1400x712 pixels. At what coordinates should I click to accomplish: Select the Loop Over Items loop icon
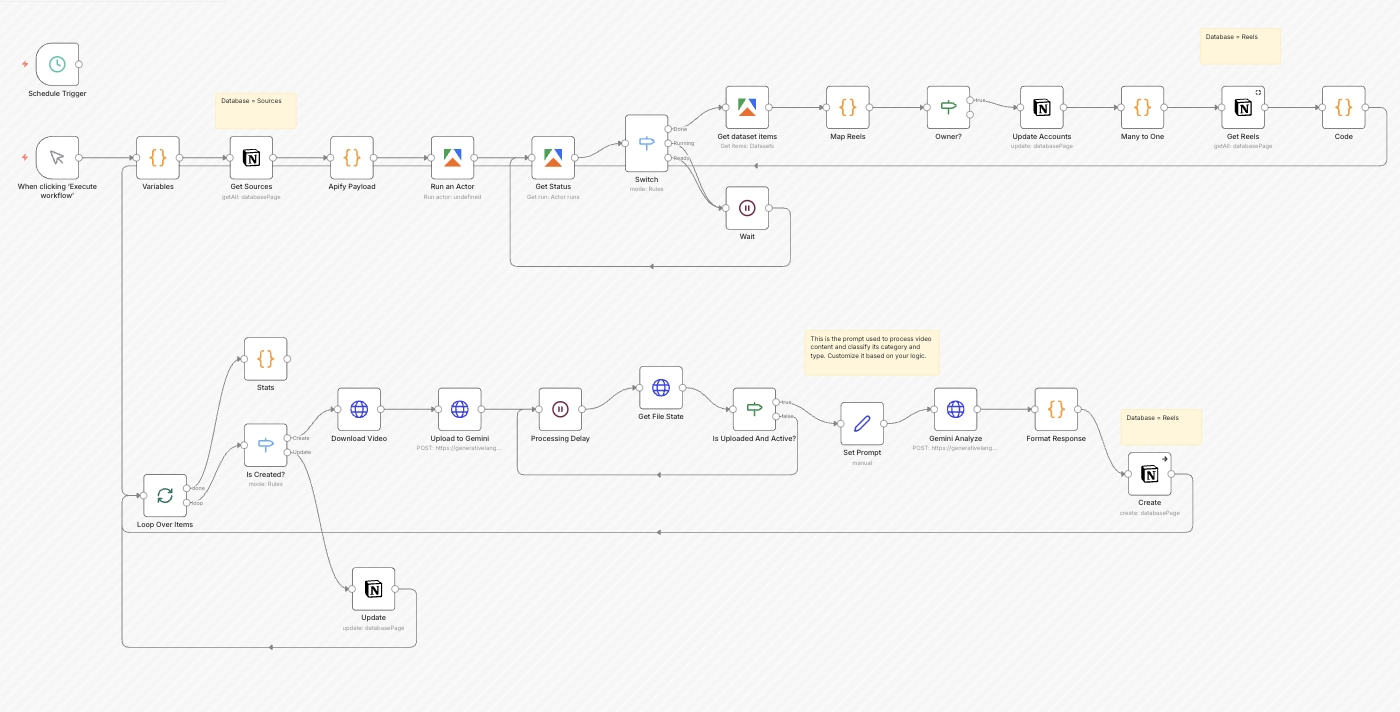coord(164,495)
